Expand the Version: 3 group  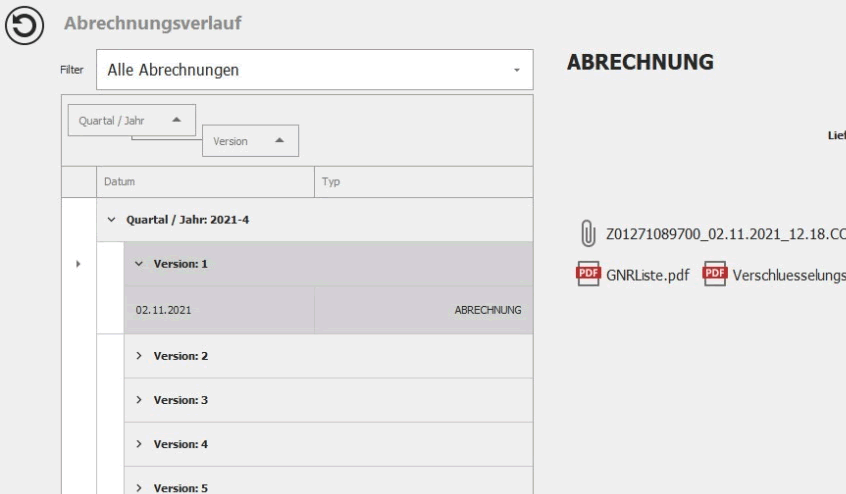[x=139, y=400]
